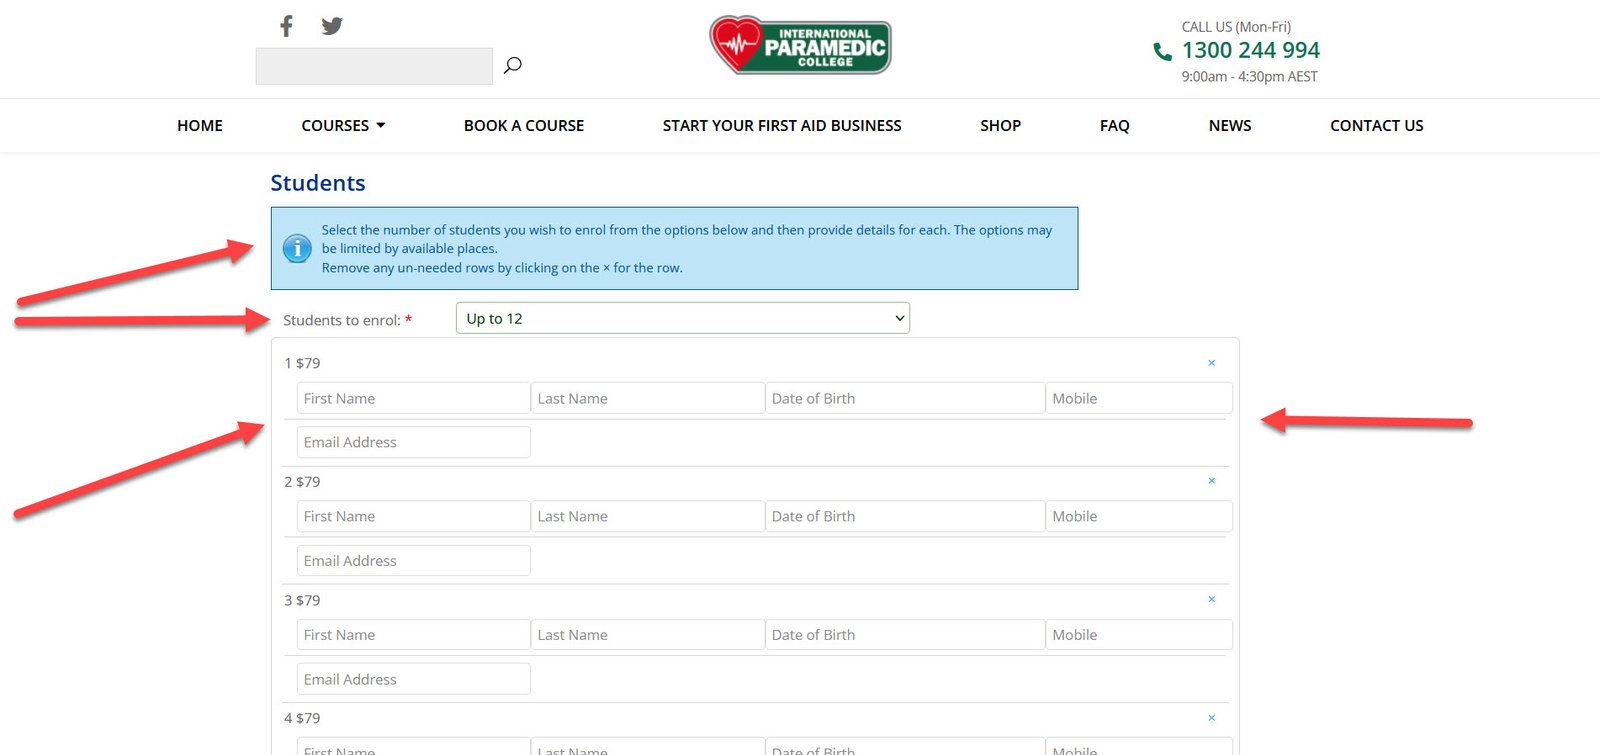Remove student row 3 with ×

pos(1211,599)
